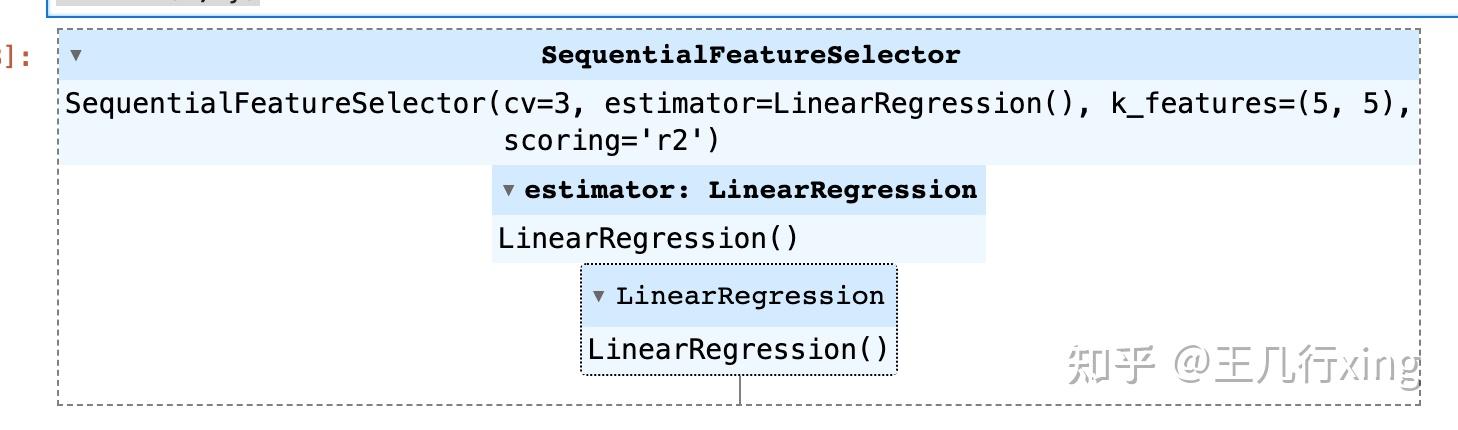Click the scoring='r2' line
Viewport: 1458px width, 430px height.
click(611, 140)
